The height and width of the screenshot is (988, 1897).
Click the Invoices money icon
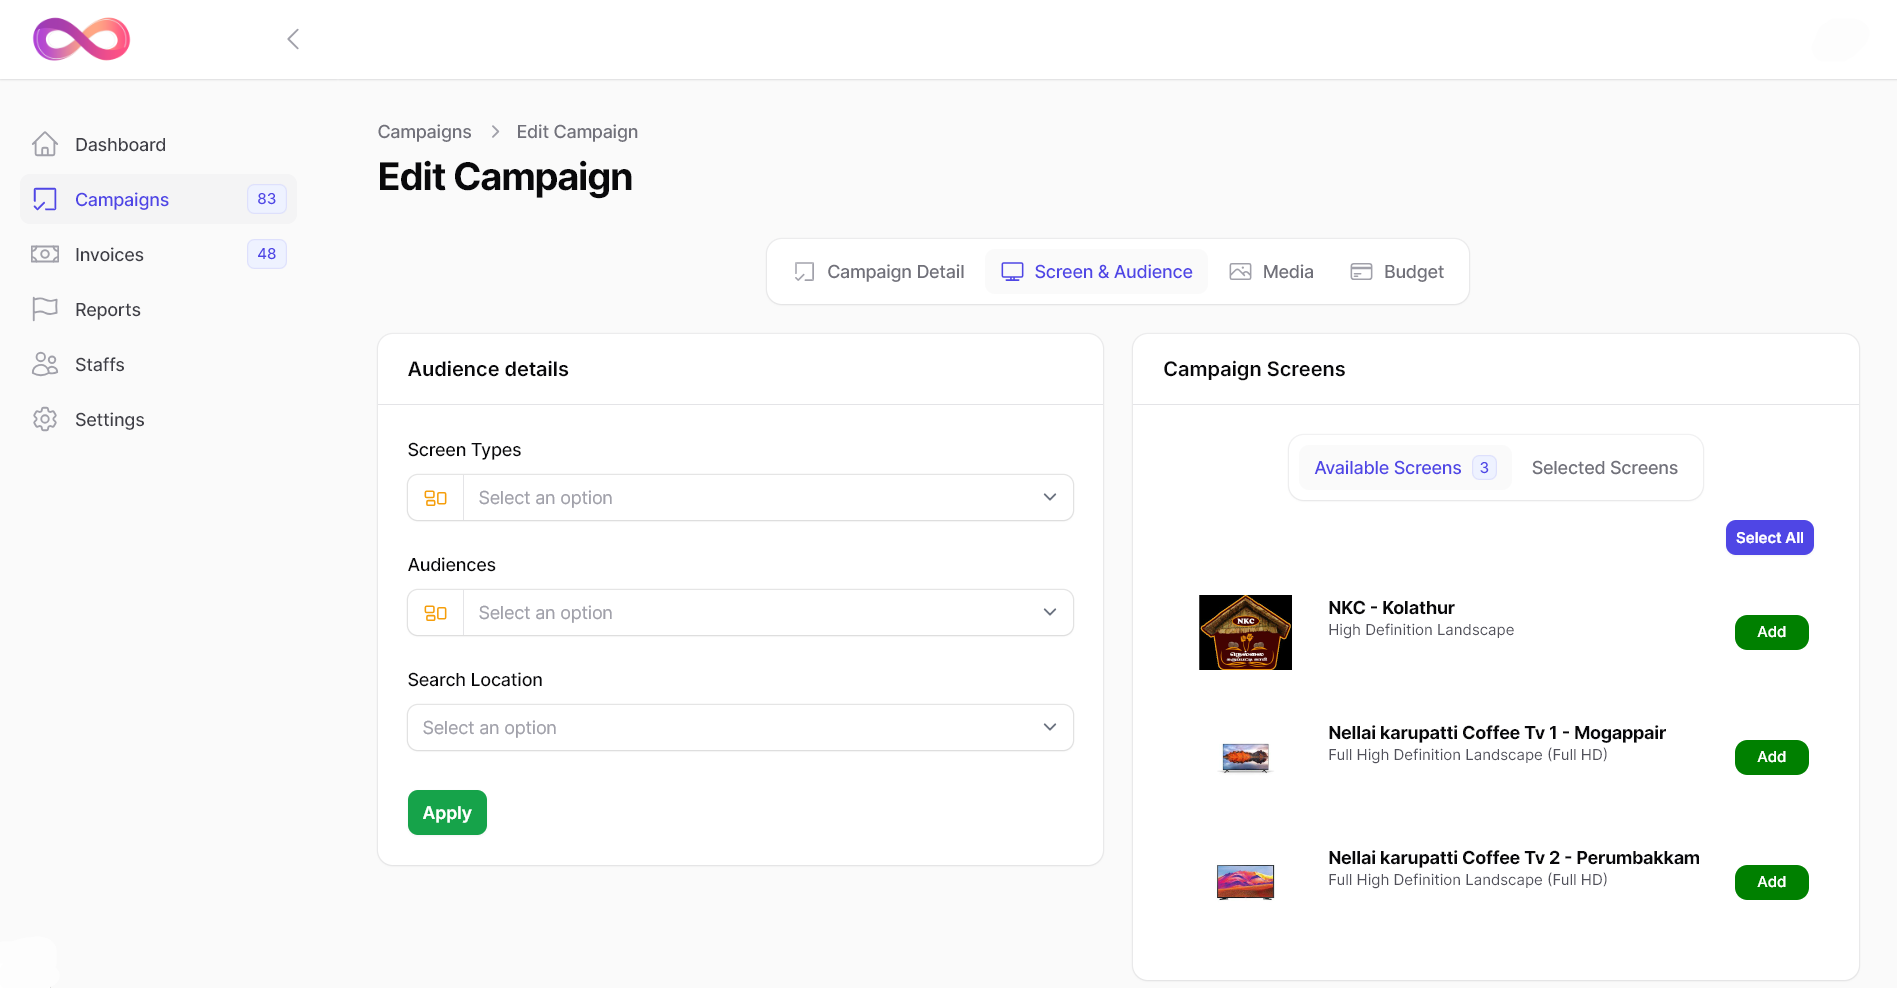(45, 254)
